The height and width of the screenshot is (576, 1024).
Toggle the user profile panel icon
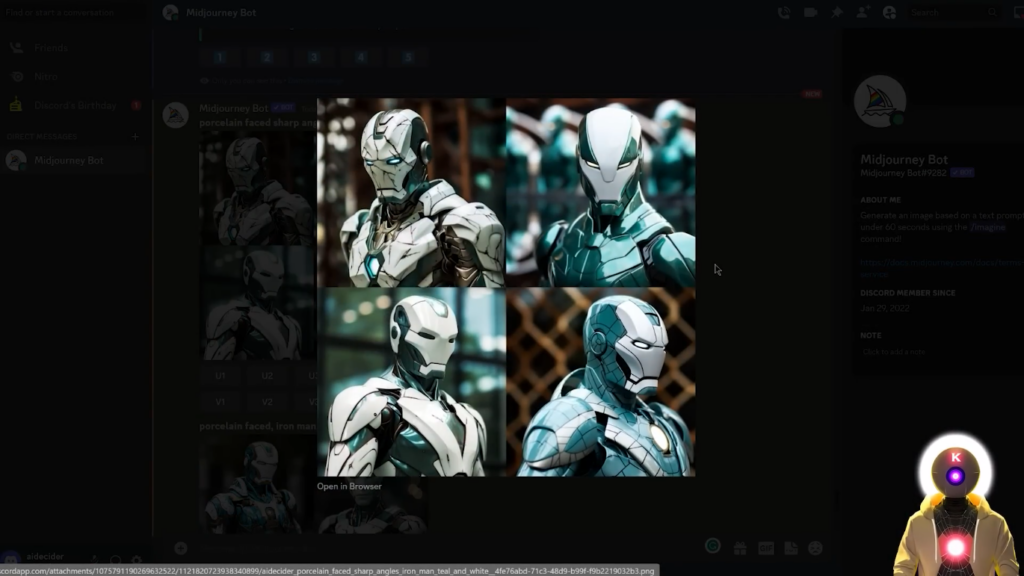coord(889,12)
